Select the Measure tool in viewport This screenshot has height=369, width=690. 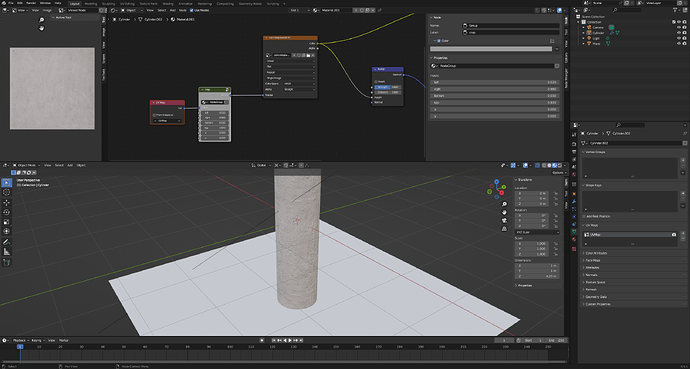pos(7,252)
